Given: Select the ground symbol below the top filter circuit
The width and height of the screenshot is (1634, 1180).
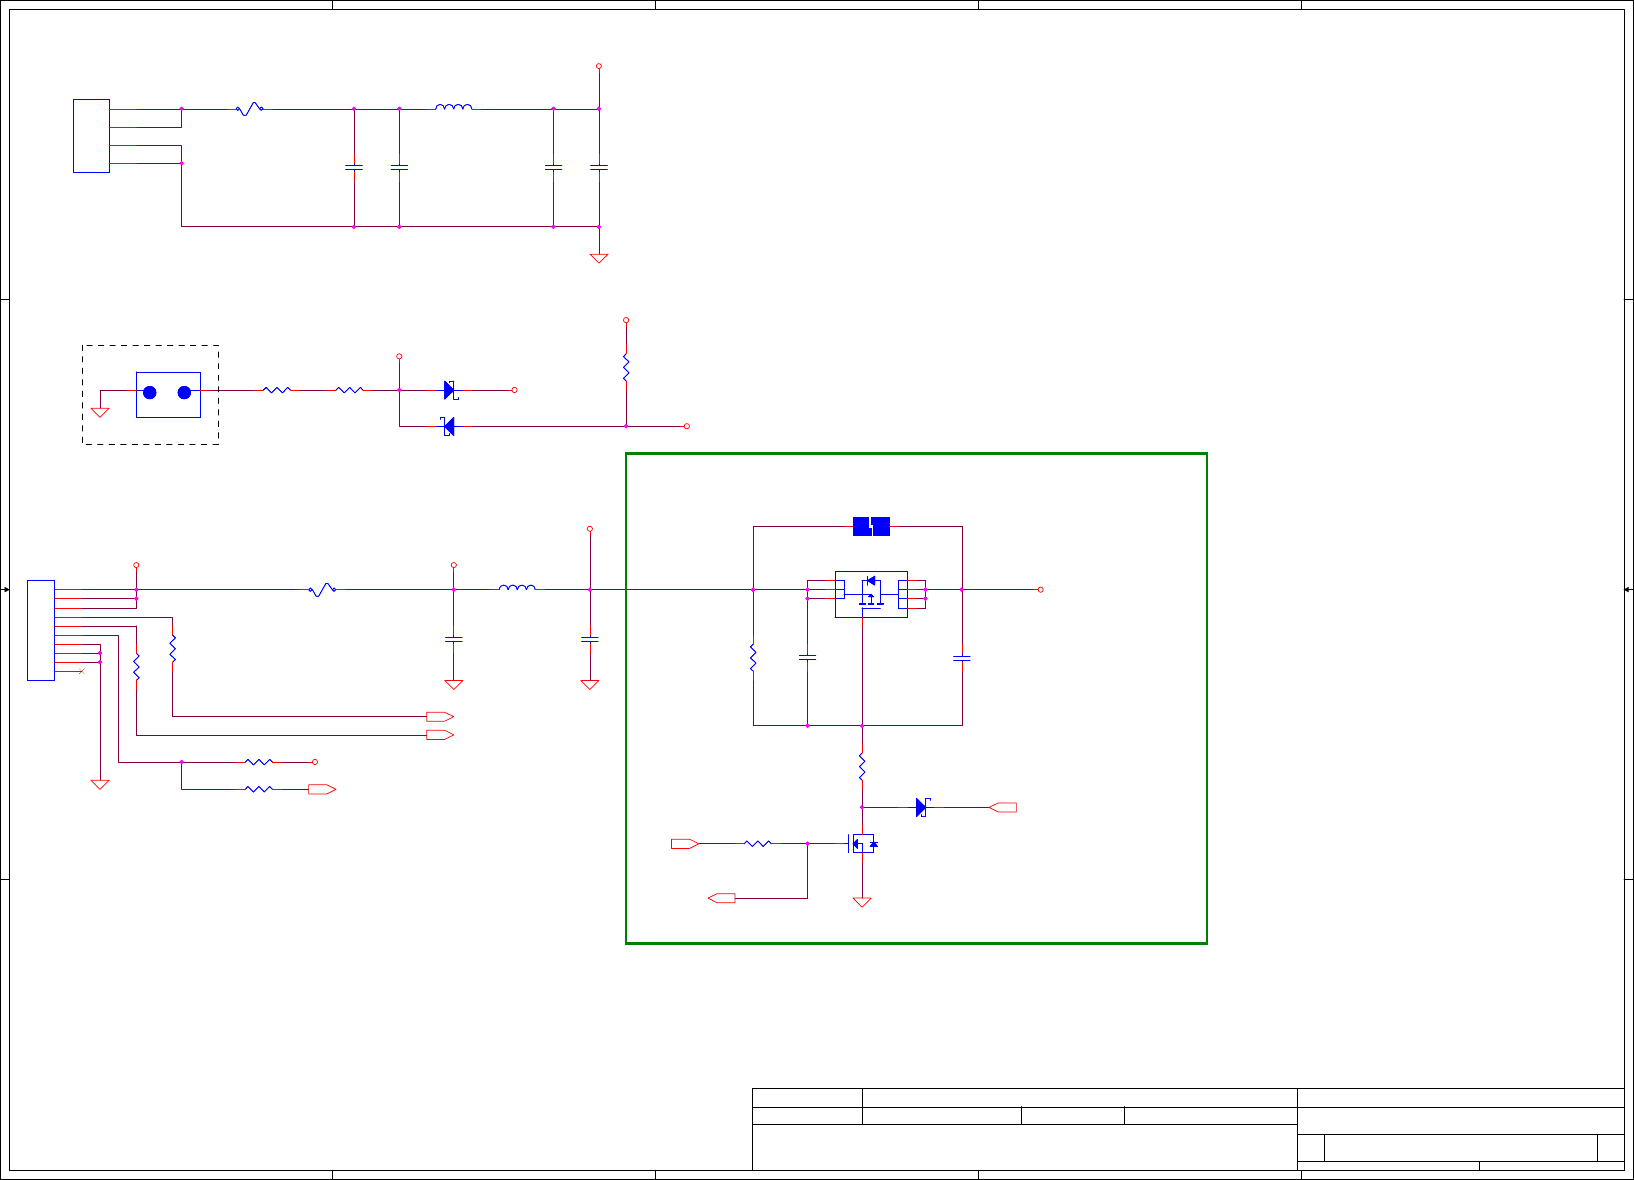Looking at the screenshot, I should pyautogui.click(x=599, y=258).
